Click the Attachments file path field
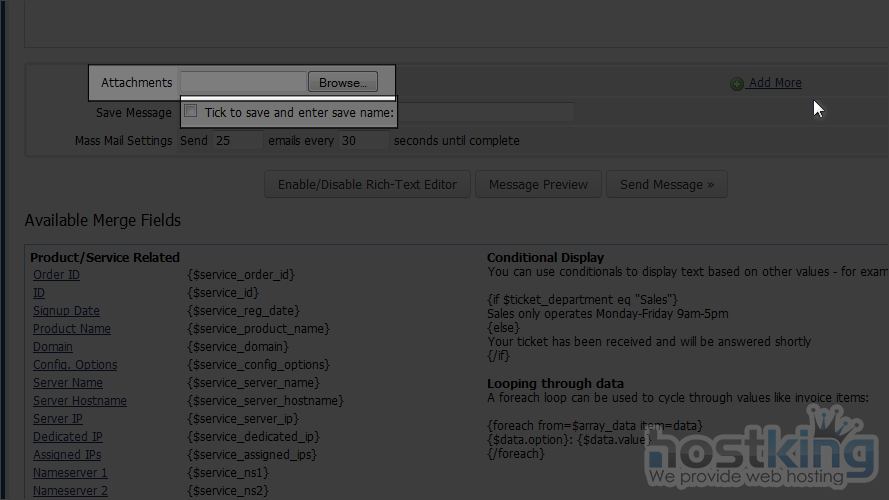Image resolution: width=889 pixels, height=500 pixels. (243, 82)
